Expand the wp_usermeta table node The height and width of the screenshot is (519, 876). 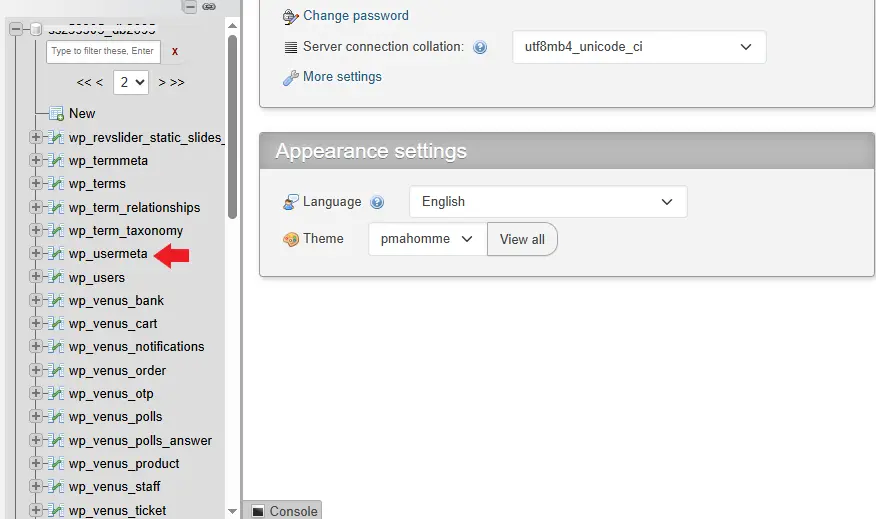[36, 254]
